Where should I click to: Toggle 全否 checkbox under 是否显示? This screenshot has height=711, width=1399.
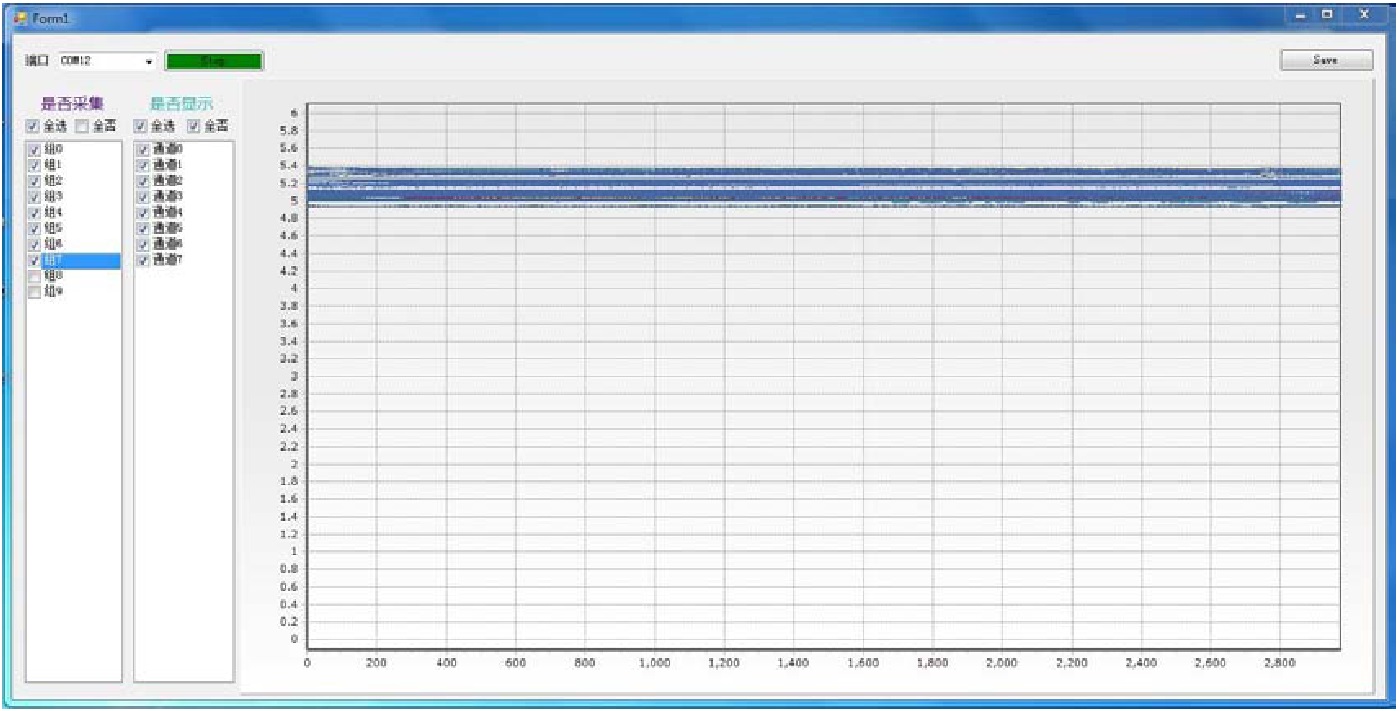click(x=194, y=127)
